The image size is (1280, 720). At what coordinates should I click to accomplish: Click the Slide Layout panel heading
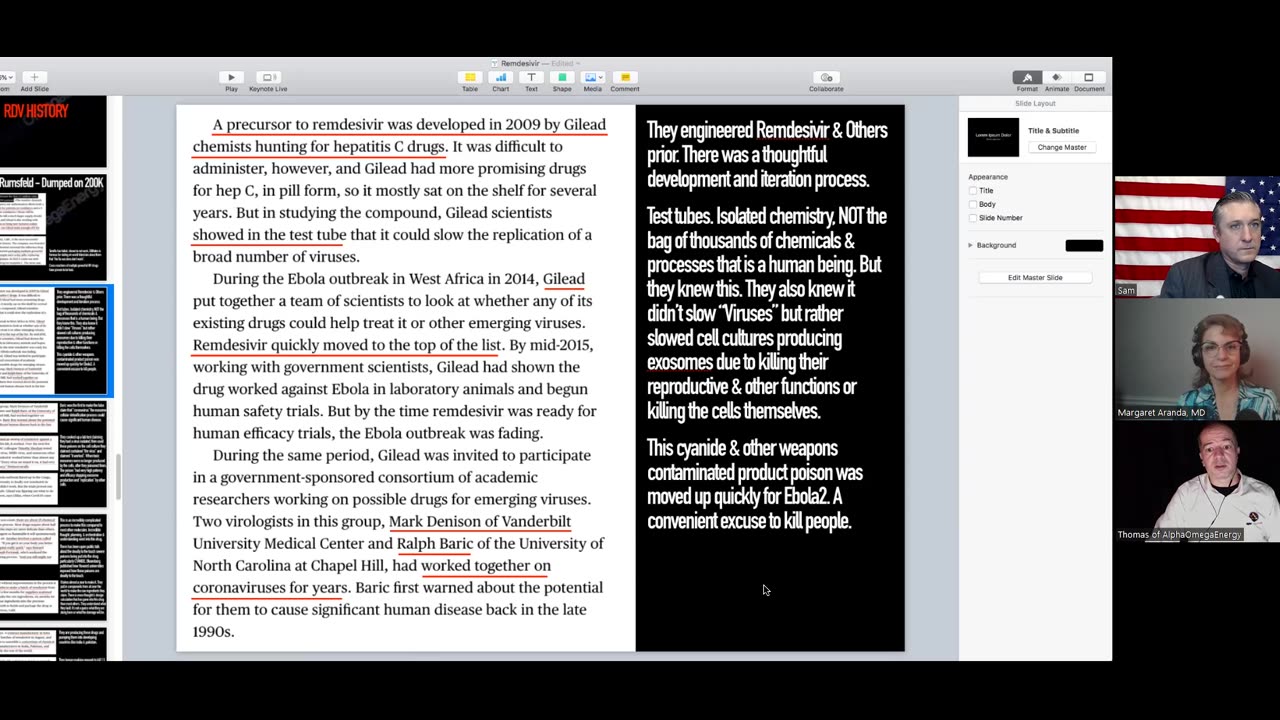(1035, 103)
